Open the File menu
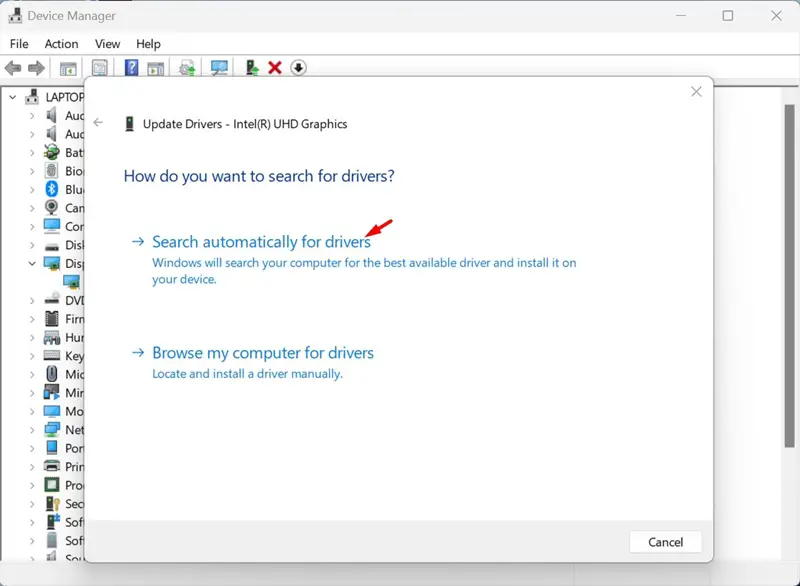The height and width of the screenshot is (586, 800). 19,44
